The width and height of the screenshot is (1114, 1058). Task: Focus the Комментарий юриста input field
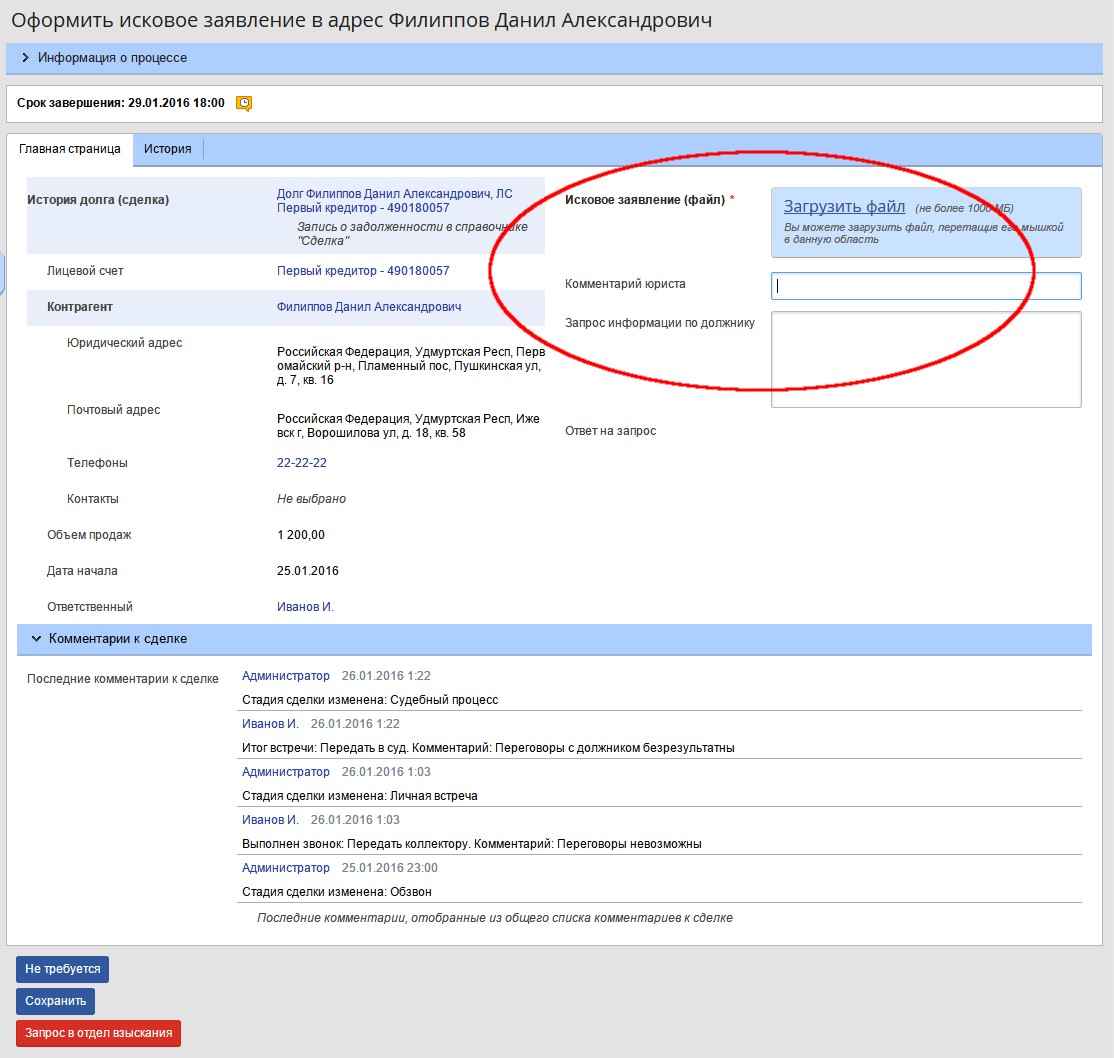(x=925, y=286)
